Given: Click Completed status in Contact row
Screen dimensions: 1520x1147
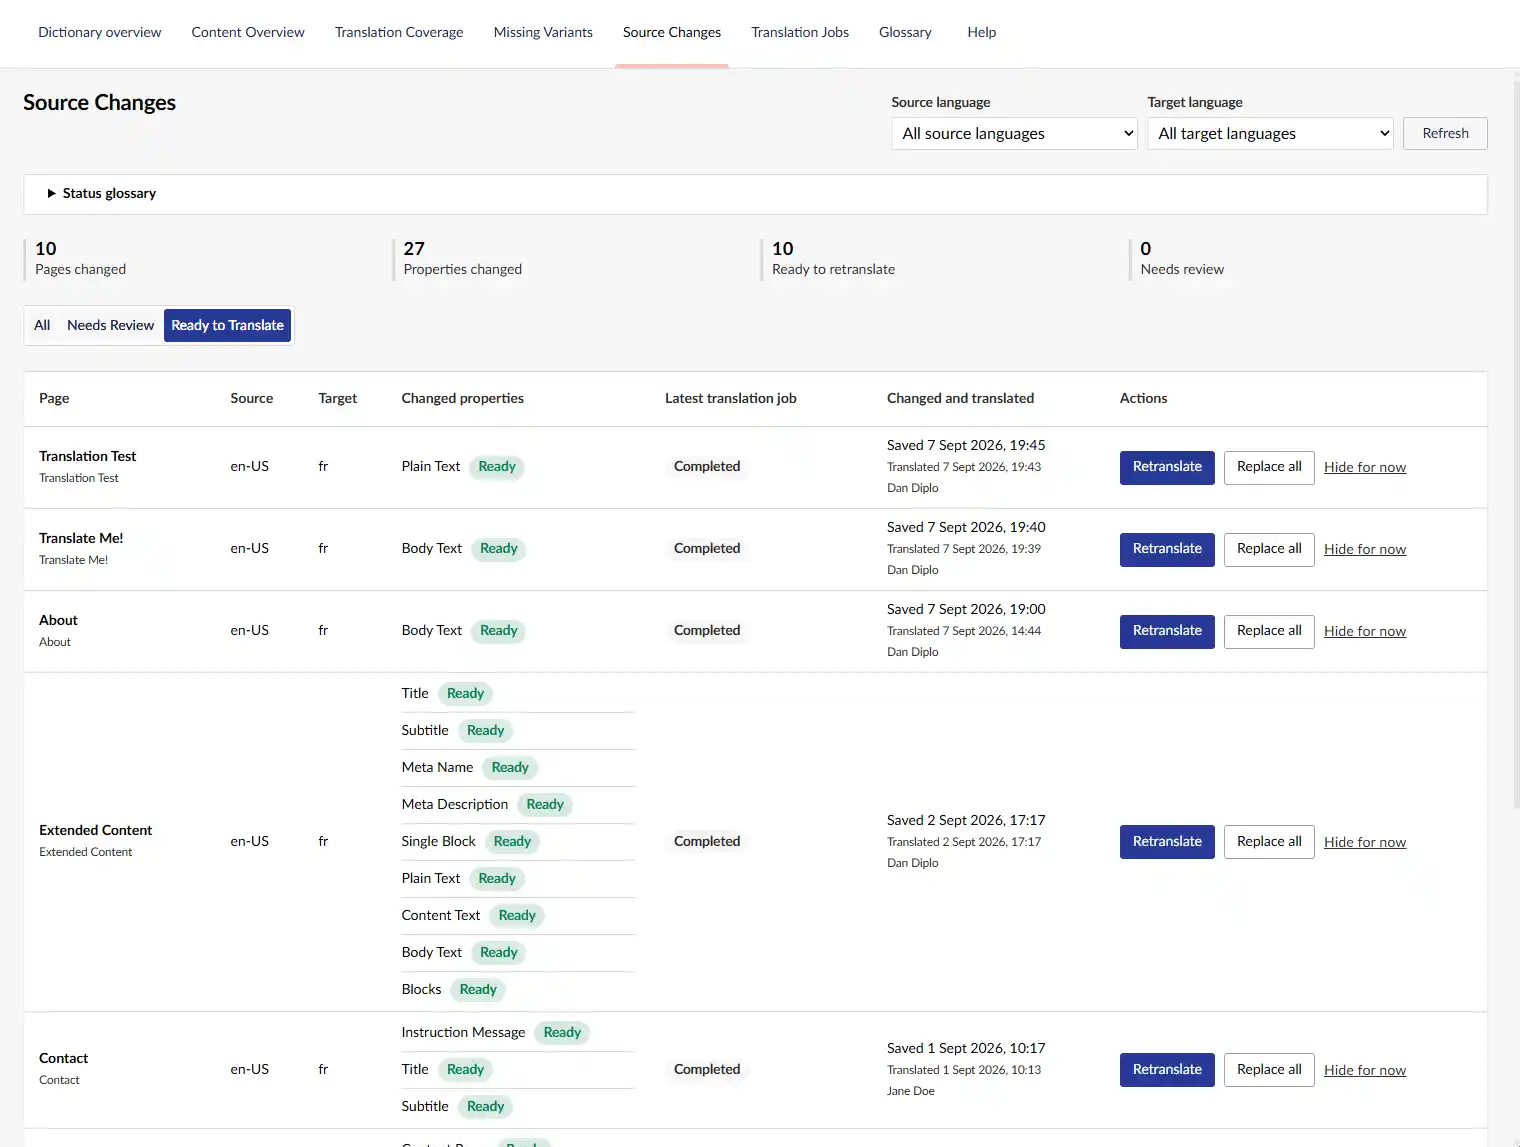Looking at the screenshot, I should (707, 1070).
